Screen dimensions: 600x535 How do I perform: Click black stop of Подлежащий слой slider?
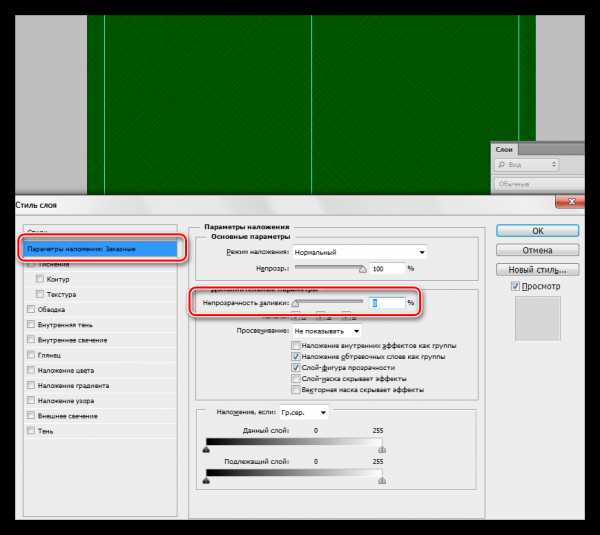[x=206, y=481]
